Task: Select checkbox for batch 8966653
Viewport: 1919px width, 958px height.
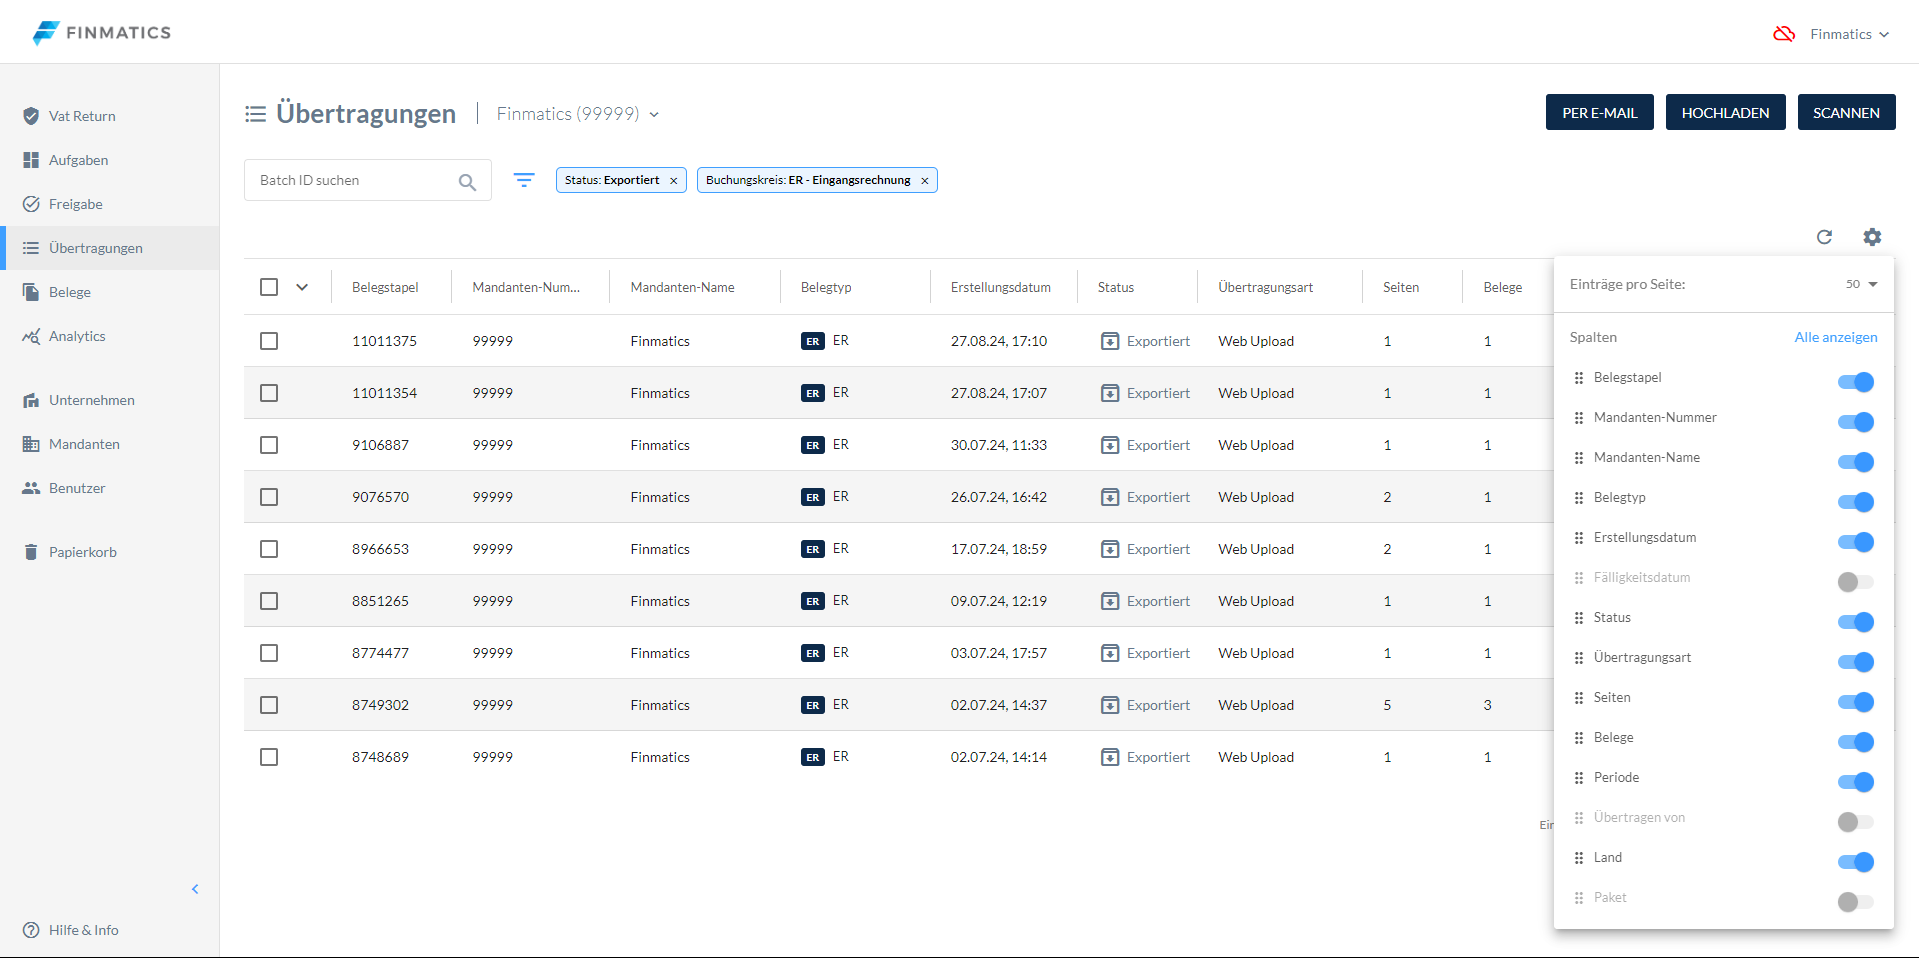Action: pos(269,549)
